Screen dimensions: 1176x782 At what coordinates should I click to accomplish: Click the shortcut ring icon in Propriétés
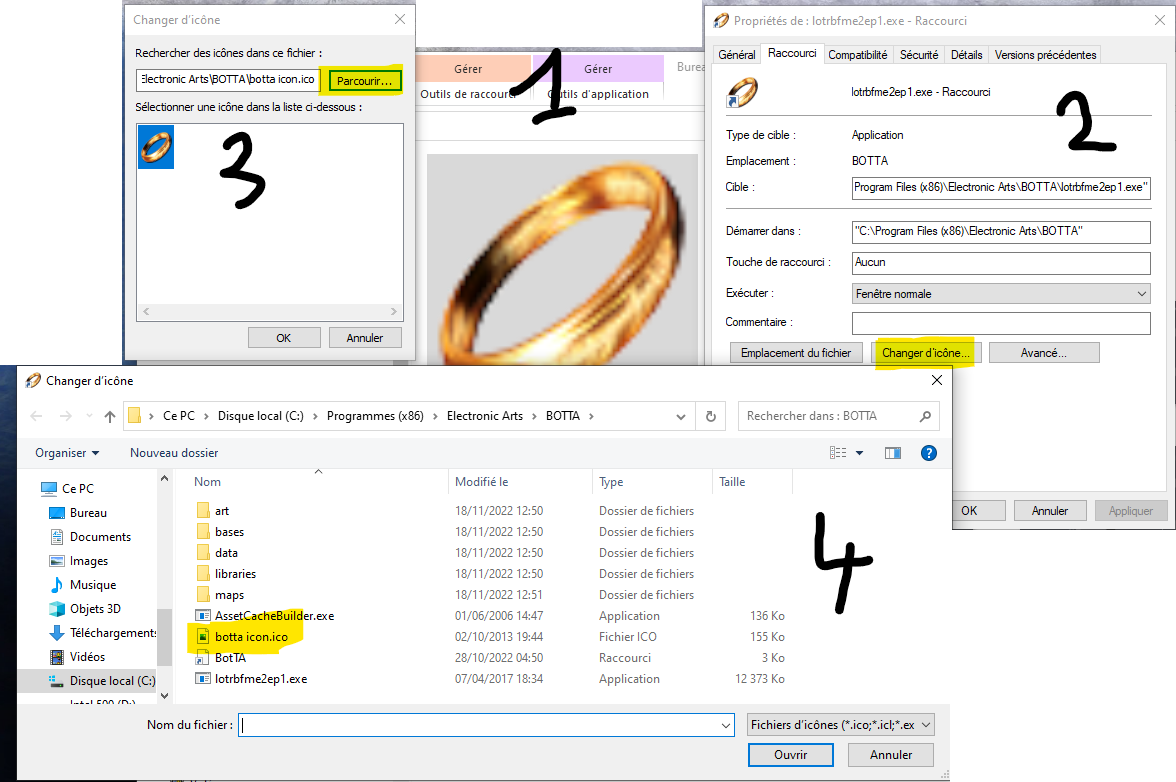coord(742,93)
